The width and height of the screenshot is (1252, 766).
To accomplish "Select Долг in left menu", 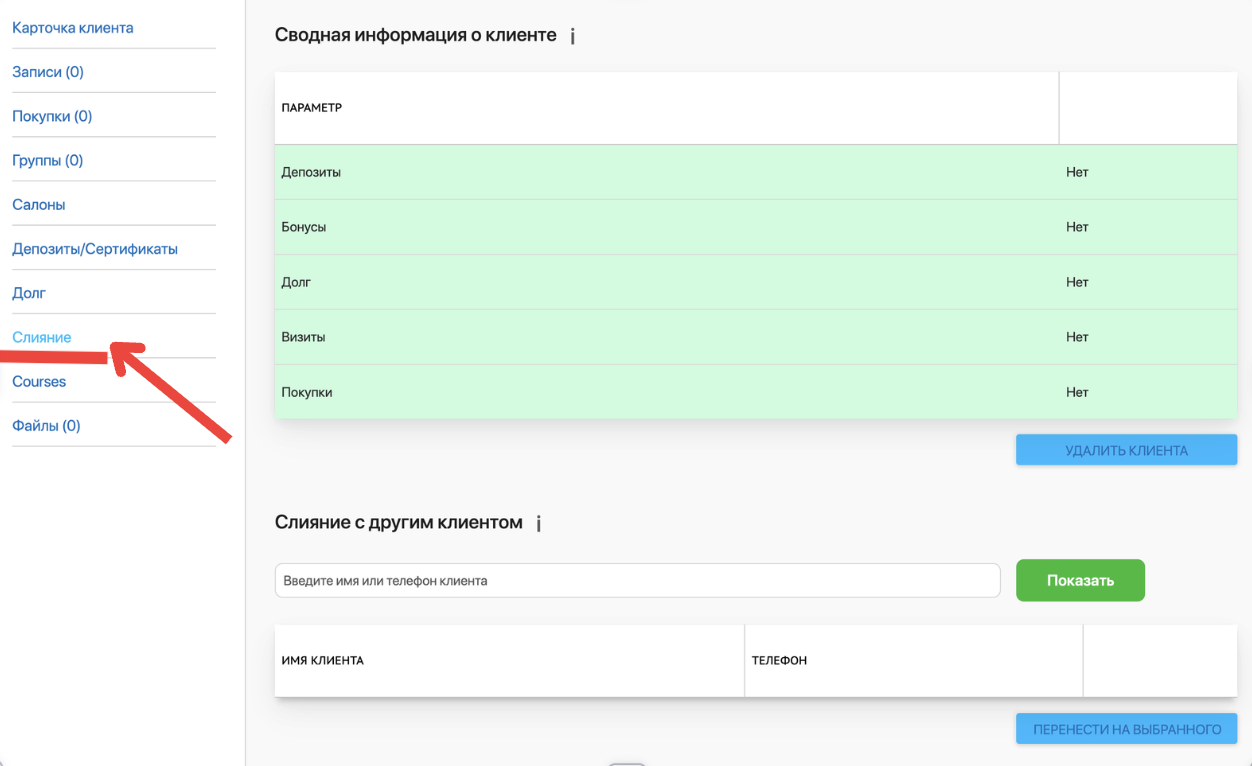I will pyautogui.click(x=29, y=293).
